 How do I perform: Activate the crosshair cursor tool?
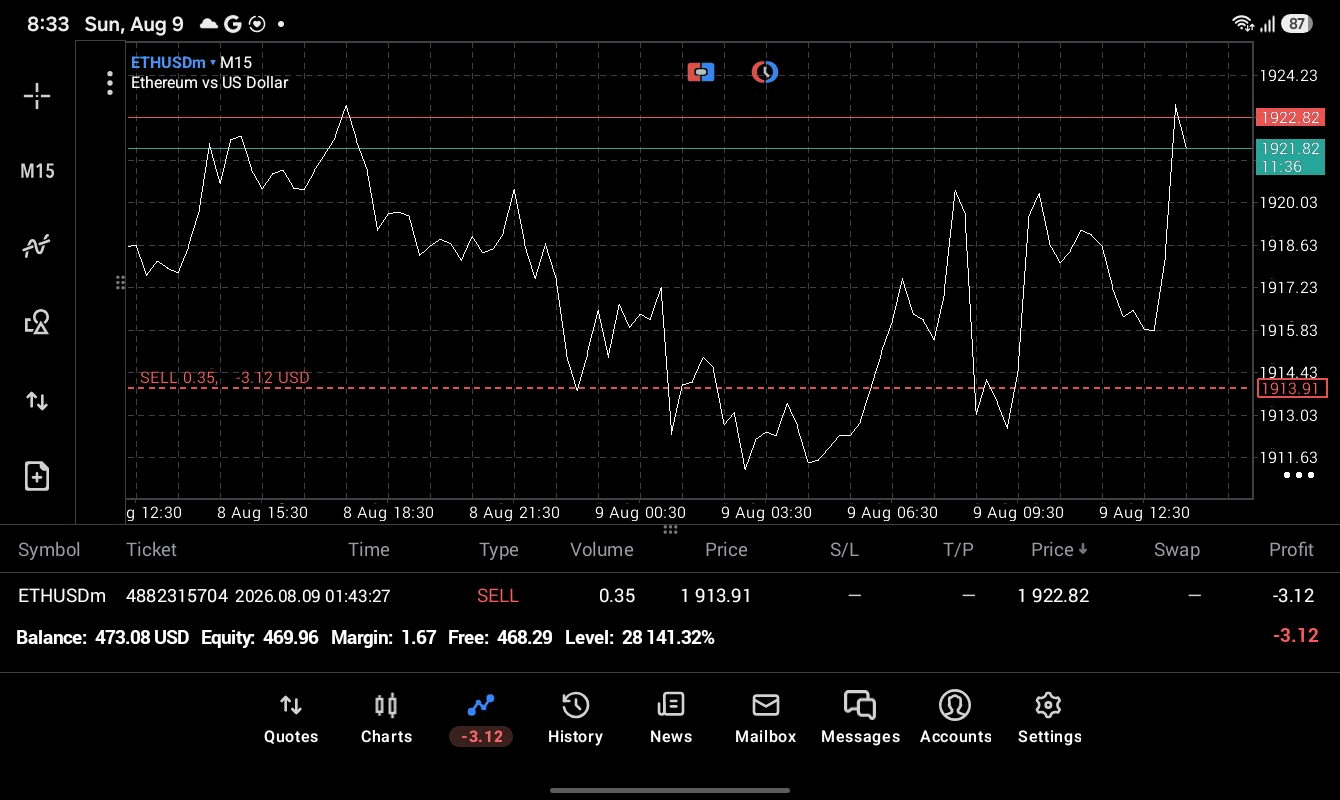37,96
